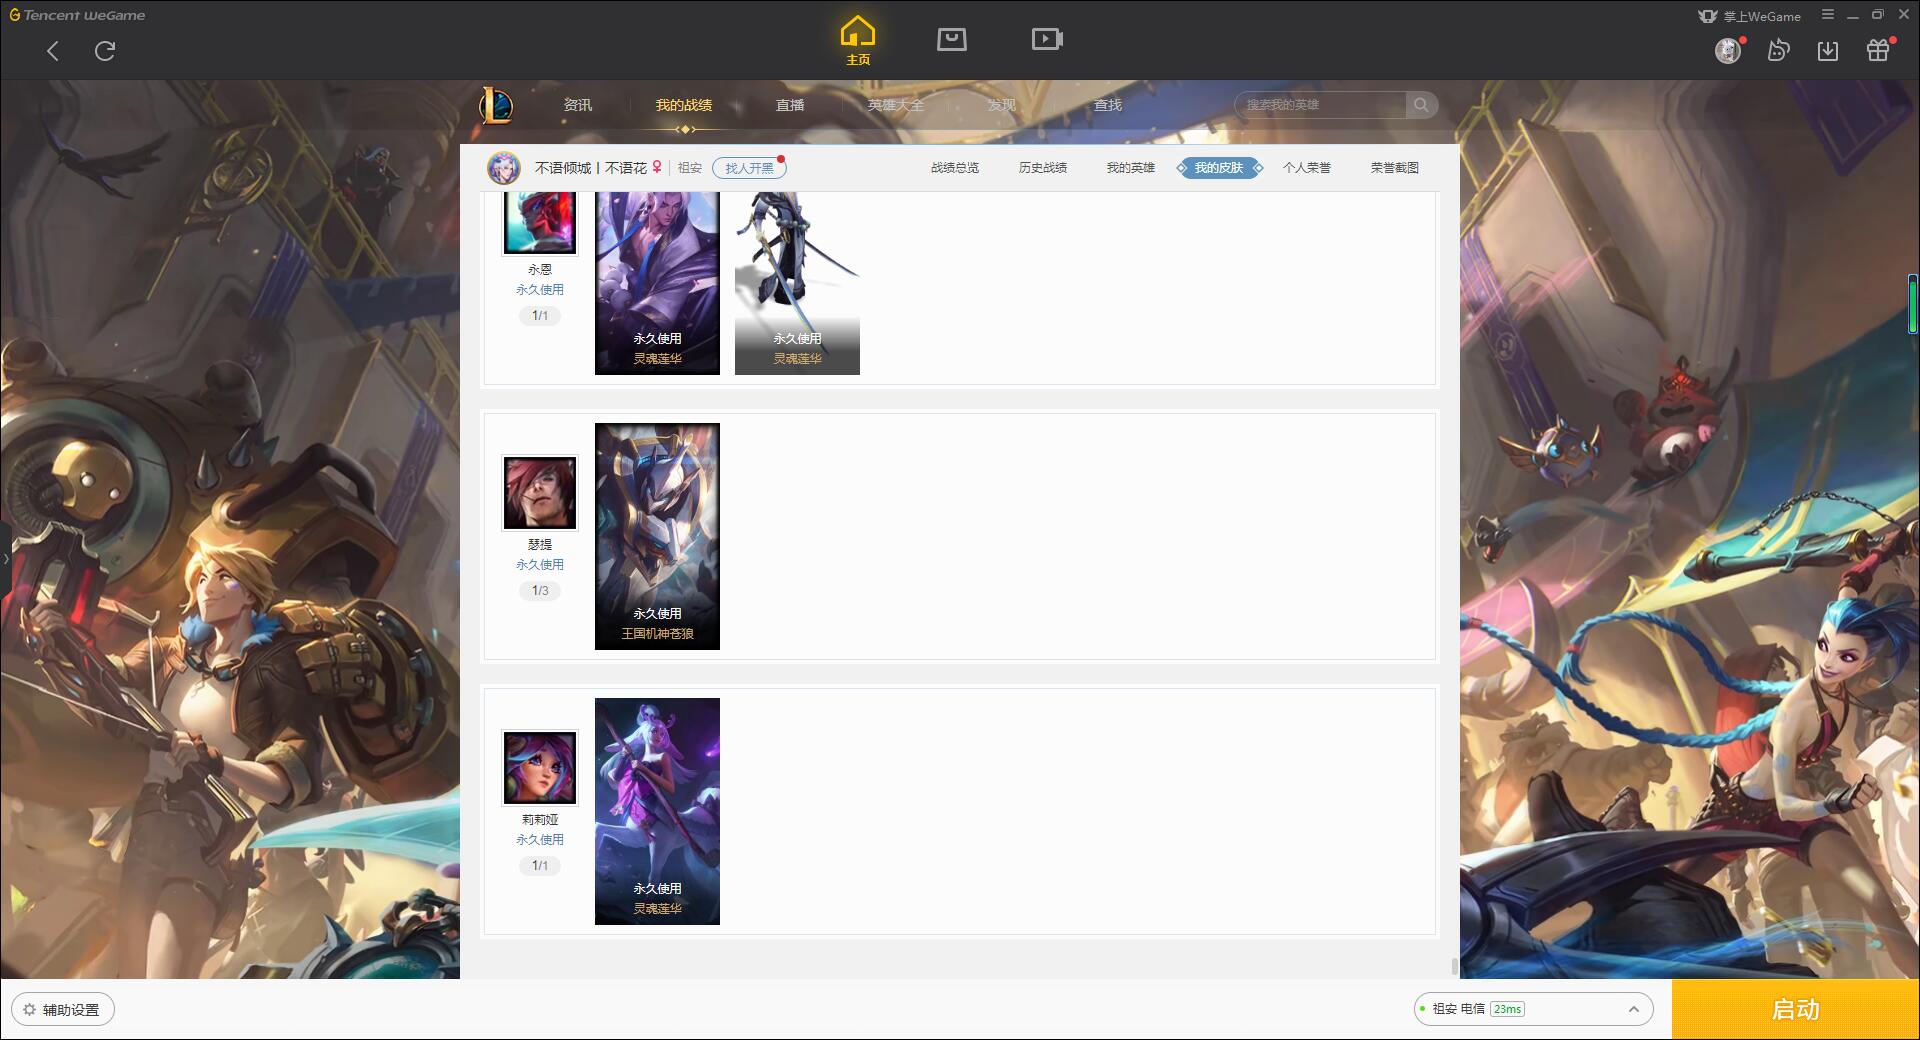Click the 莉莉娅 champion portrait
The height and width of the screenshot is (1040, 1920).
[x=540, y=768]
